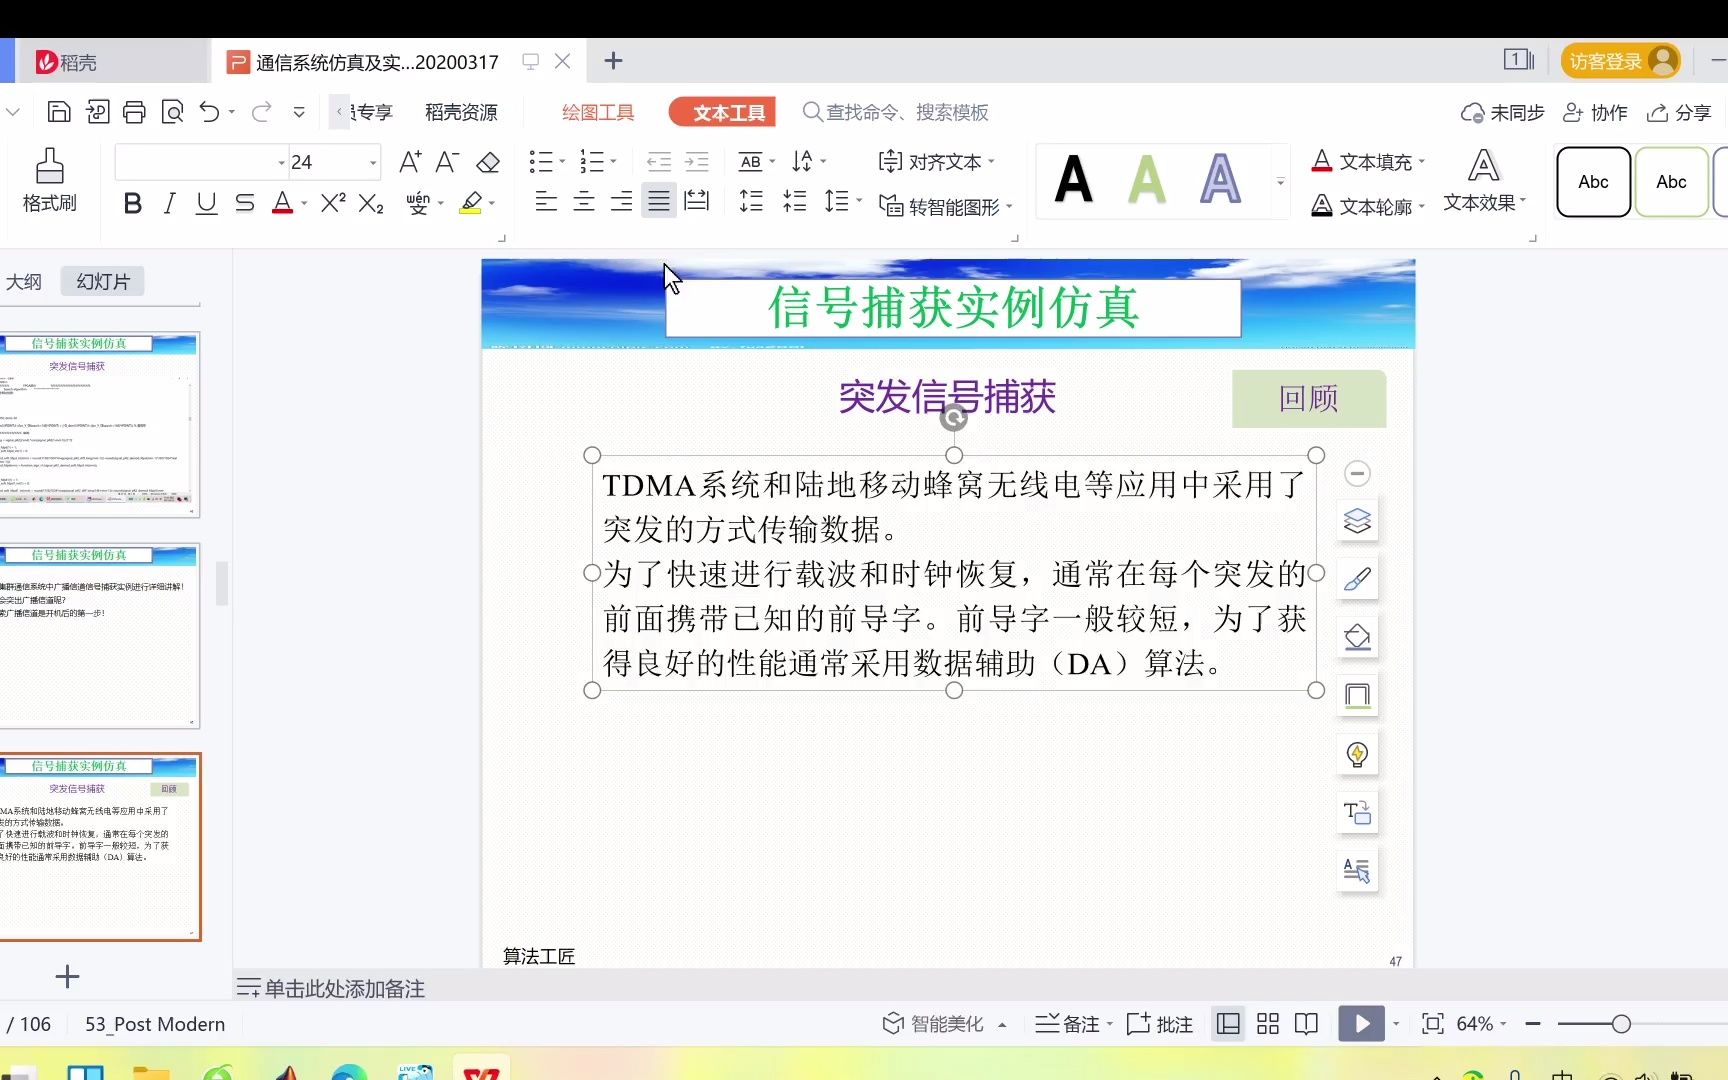Toggle Underline formatting
1728x1080 pixels.
click(207, 203)
